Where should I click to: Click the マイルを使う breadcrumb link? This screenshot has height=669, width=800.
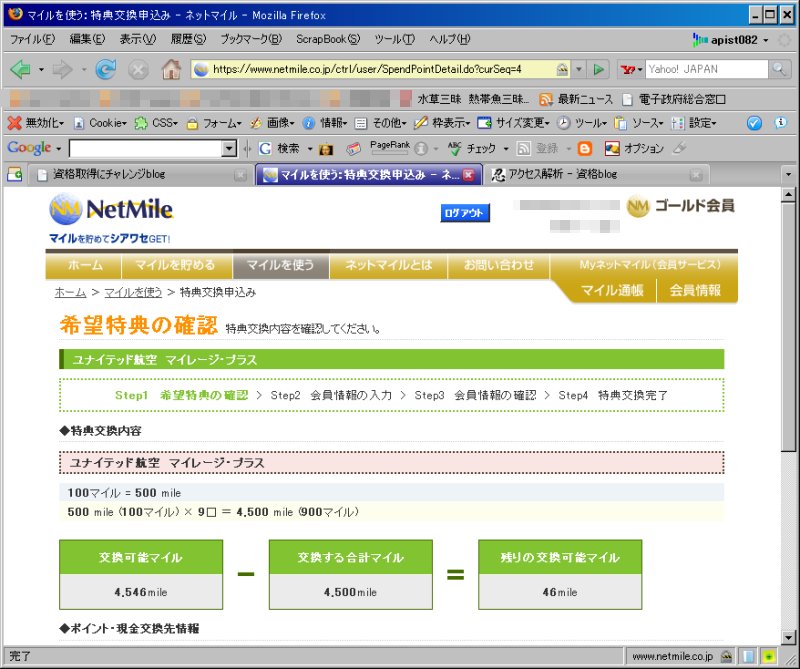(x=133, y=292)
